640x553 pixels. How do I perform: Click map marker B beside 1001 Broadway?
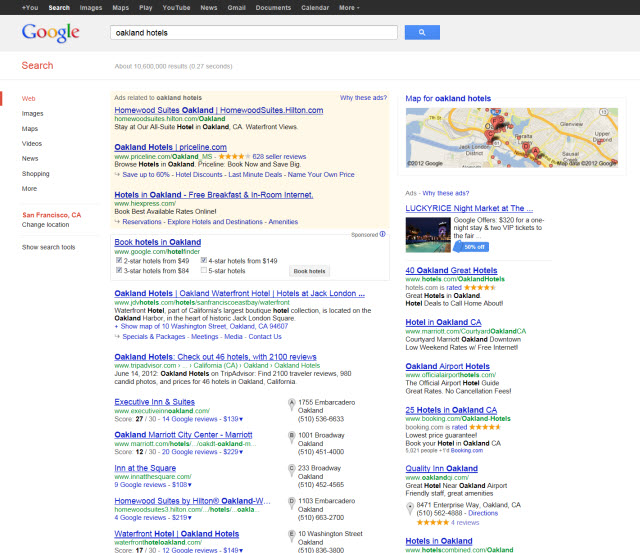click(291, 437)
